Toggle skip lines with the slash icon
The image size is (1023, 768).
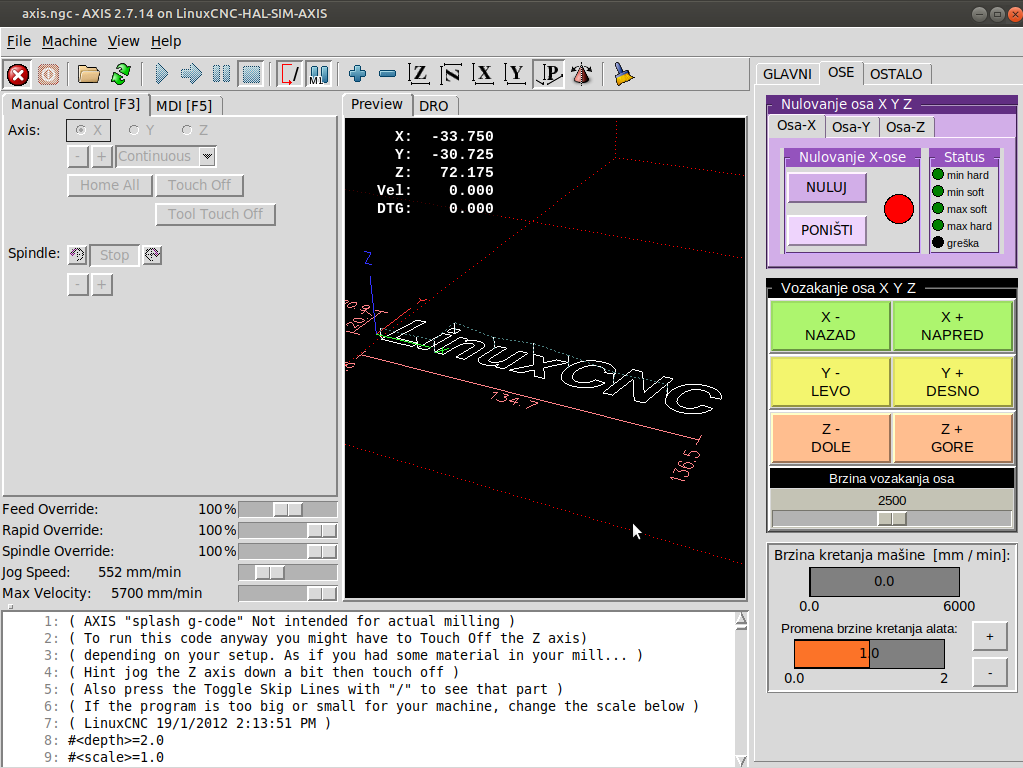(289, 74)
